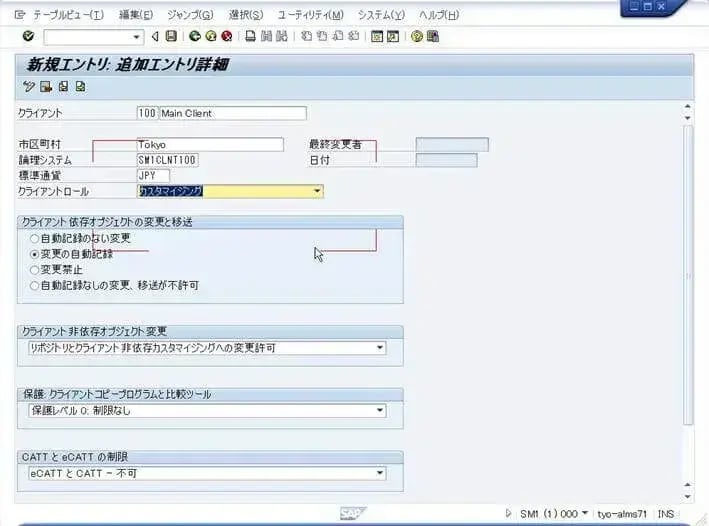Open the 編集(E) menu
709x526 pixels.
click(x=136, y=15)
